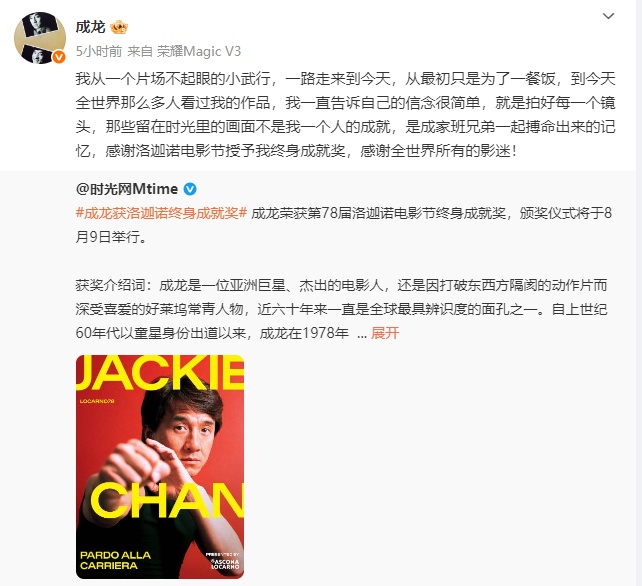Click the yellow CHAN text on the poster

pyautogui.click(x=167, y=500)
